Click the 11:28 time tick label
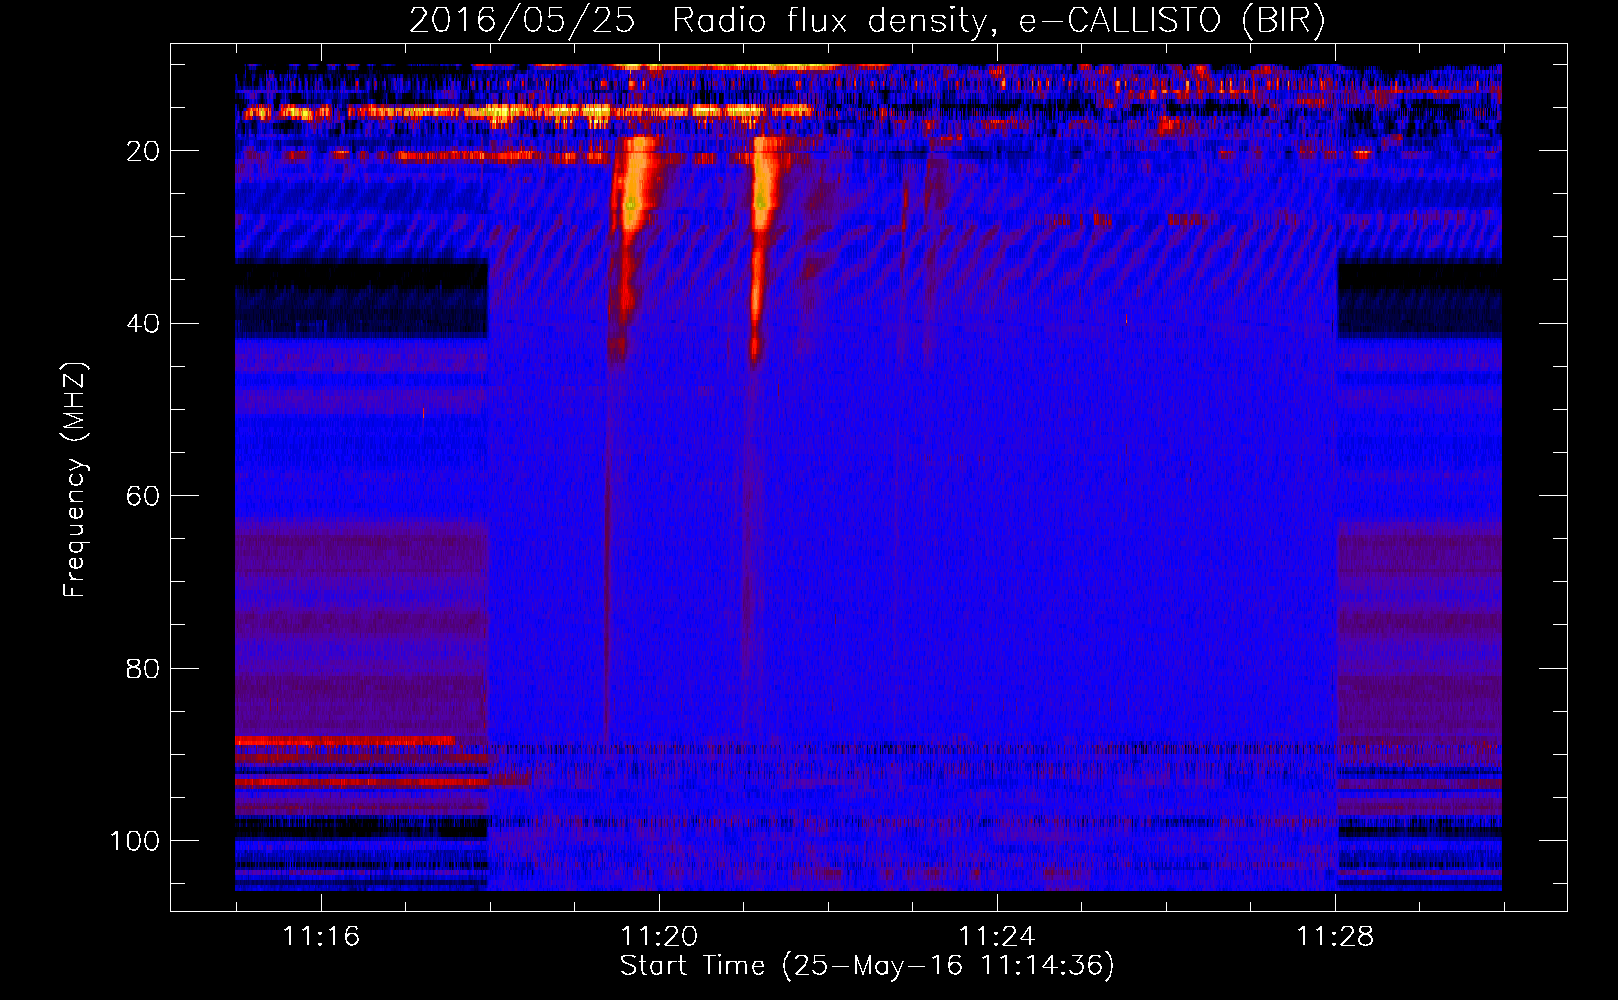 (x=1335, y=937)
